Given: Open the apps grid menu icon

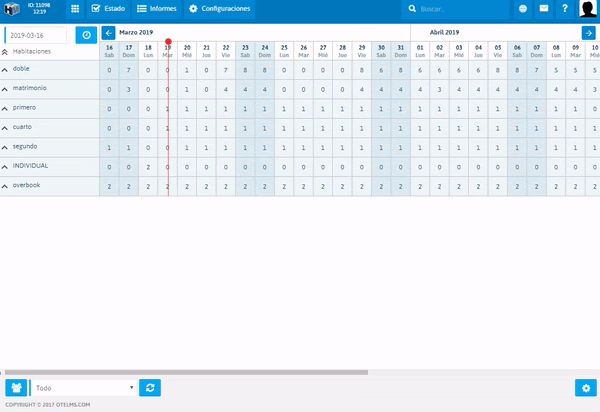Looking at the screenshot, I should pyautogui.click(x=75, y=9).
